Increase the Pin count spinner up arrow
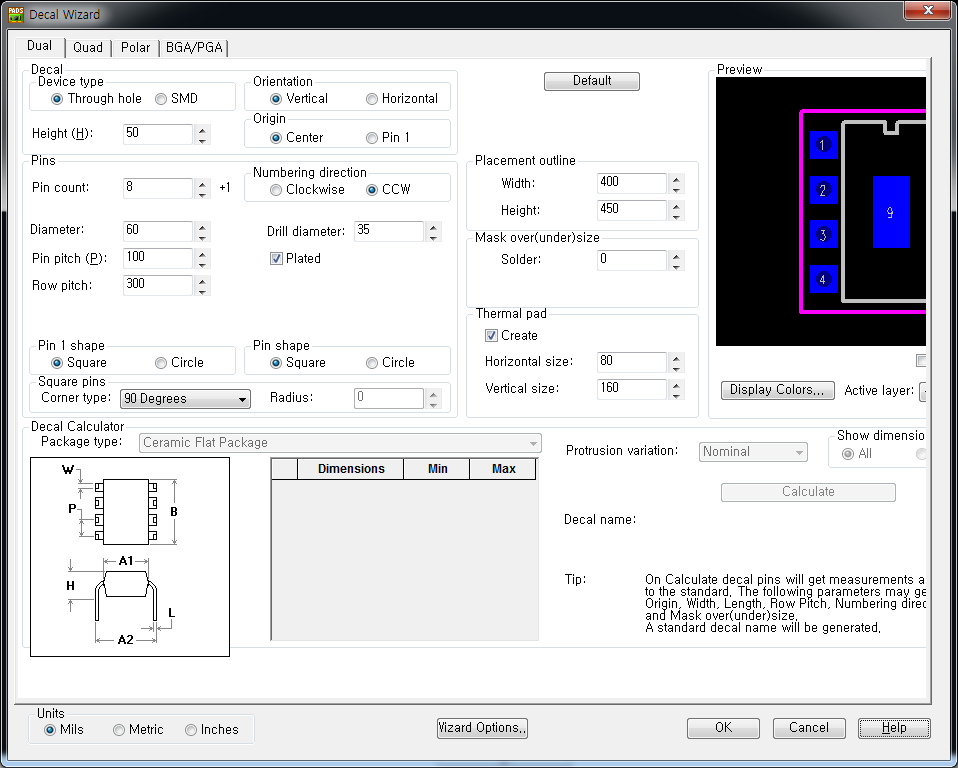 coord(203,183)
